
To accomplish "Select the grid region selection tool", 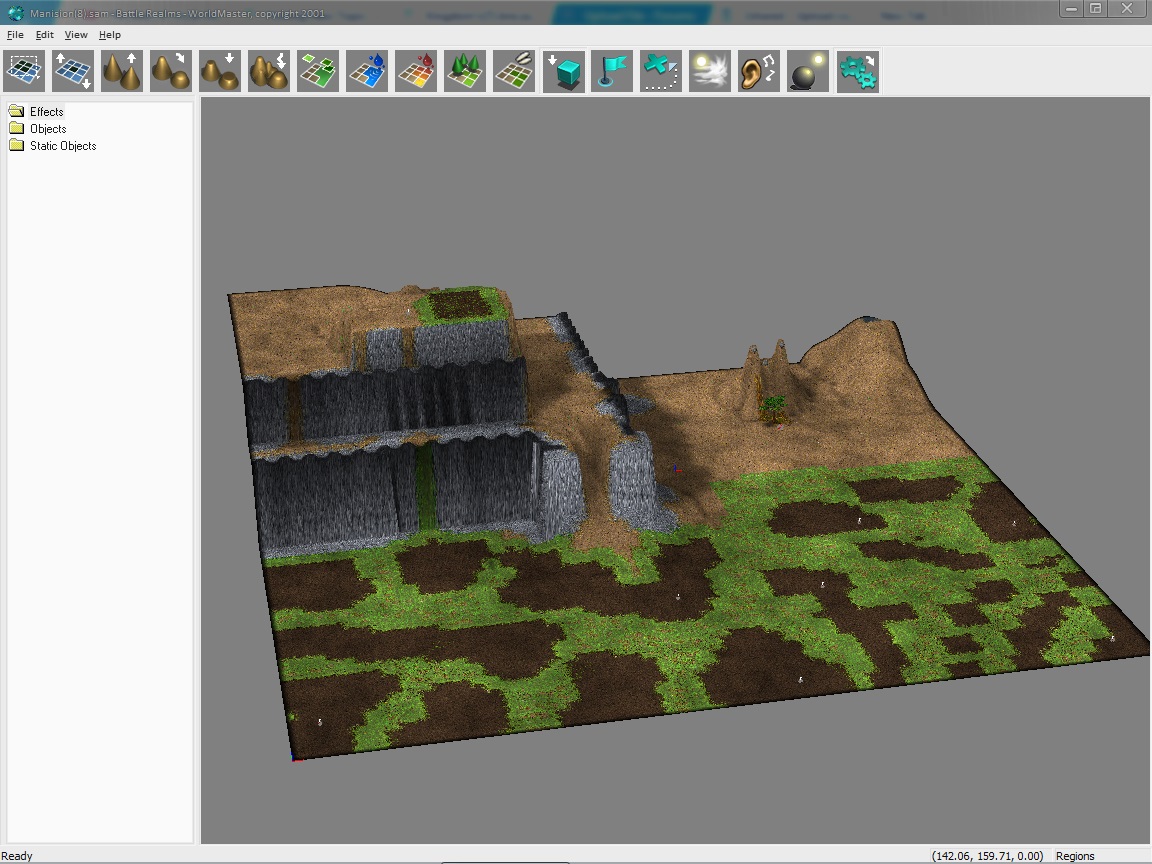I will click(x=24, y=71).
